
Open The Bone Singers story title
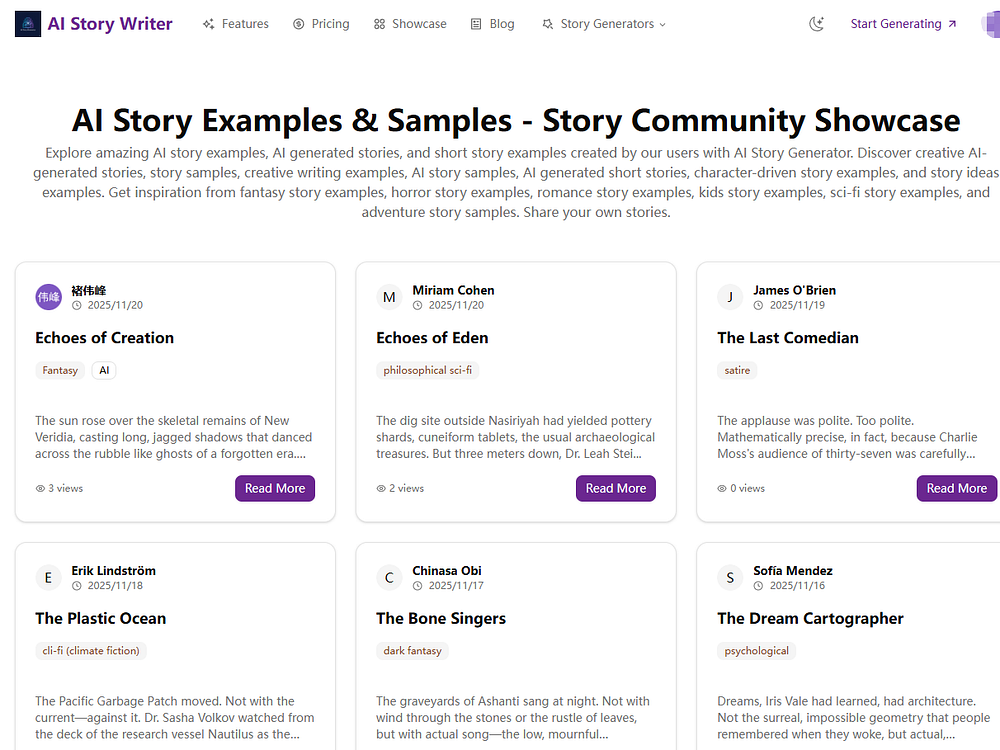point(441,618)
